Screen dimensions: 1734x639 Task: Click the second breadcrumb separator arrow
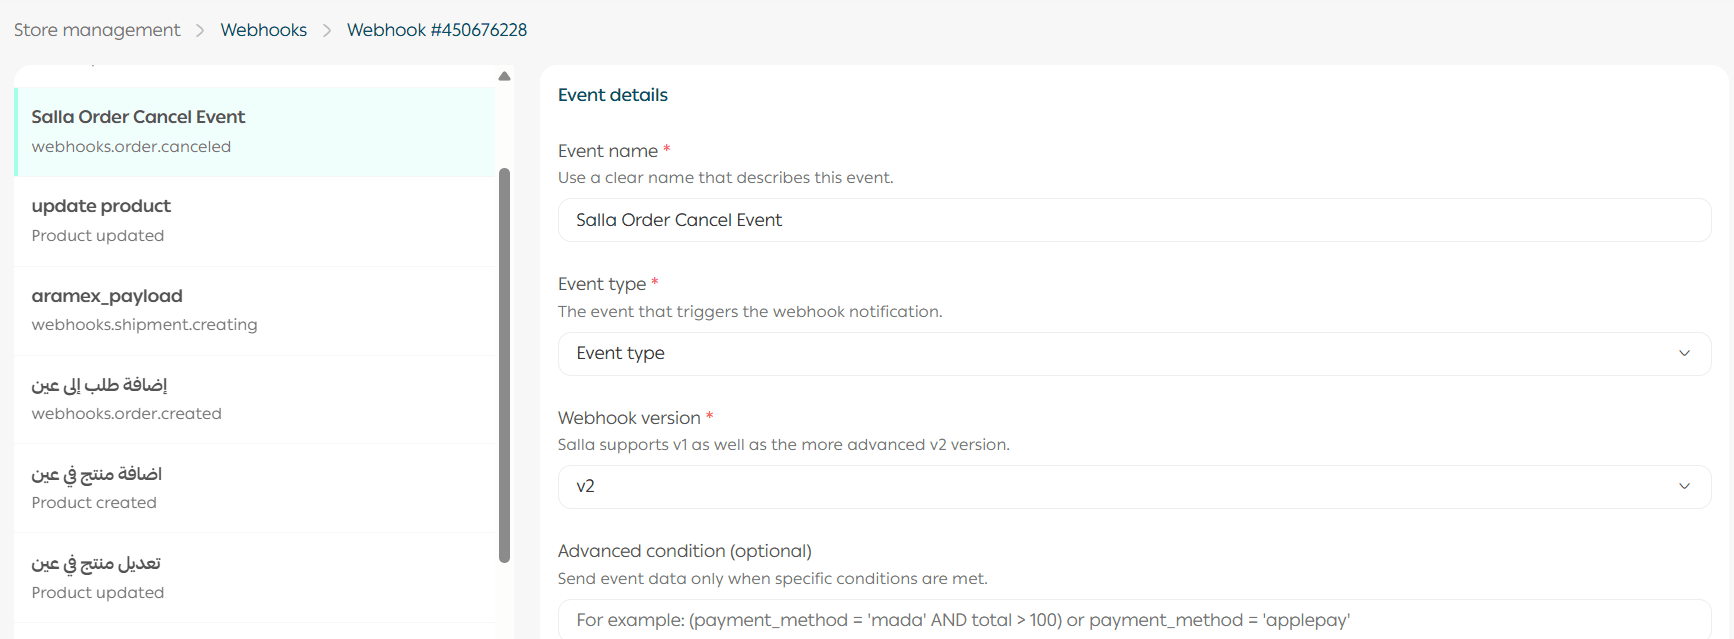327,31
